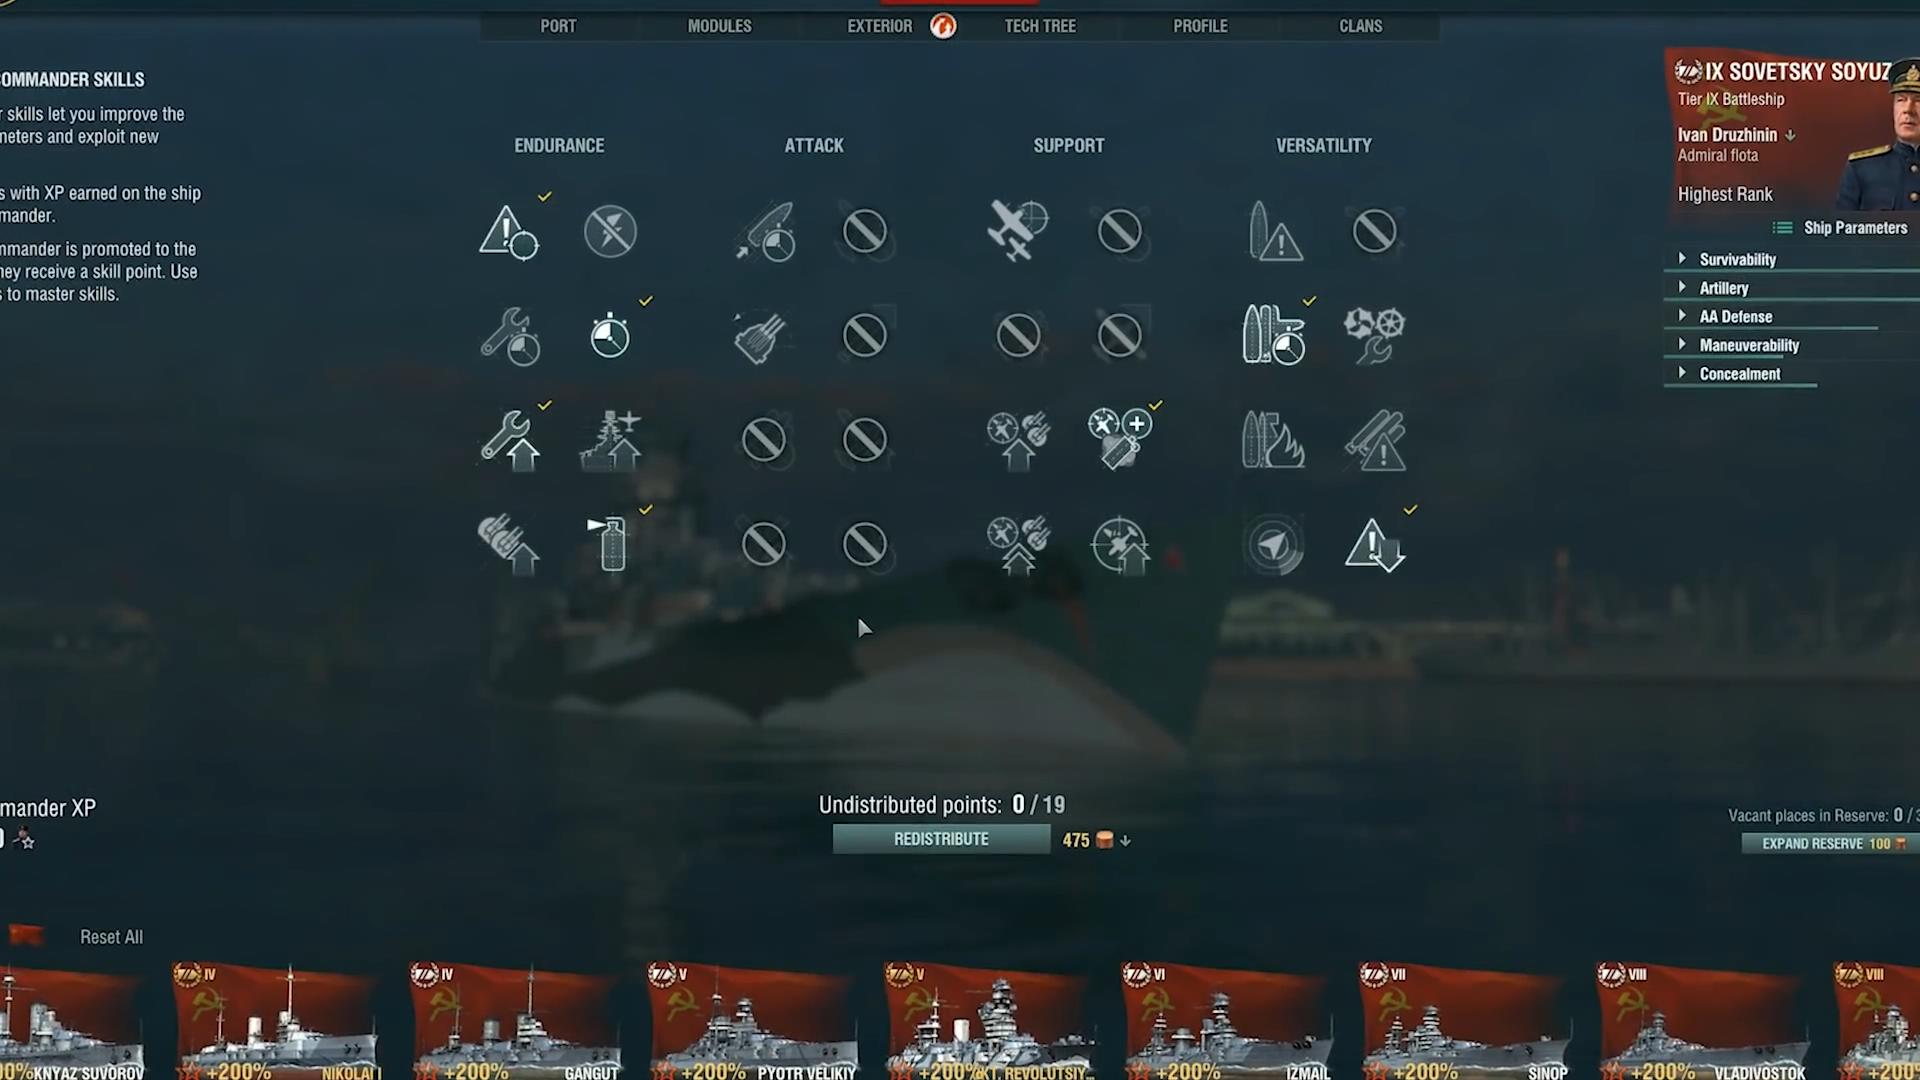Open the Tech Tree tab
1920x1080 pixels.
(1040, 26)
